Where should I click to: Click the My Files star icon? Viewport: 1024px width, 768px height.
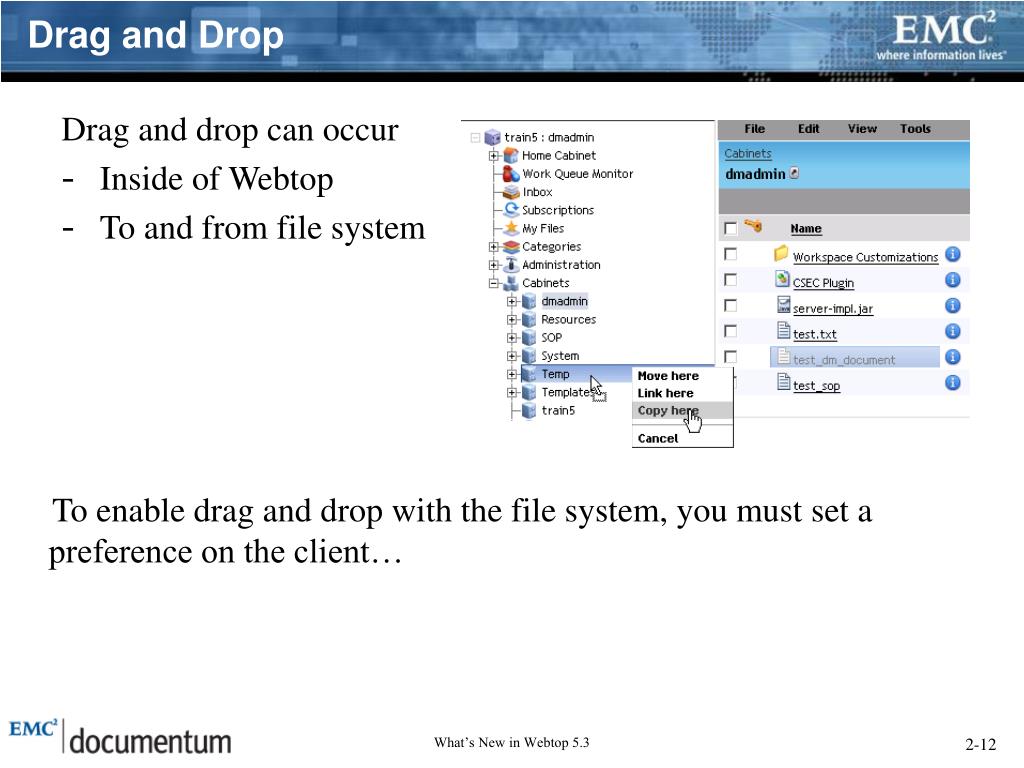(x=511, y=228)
